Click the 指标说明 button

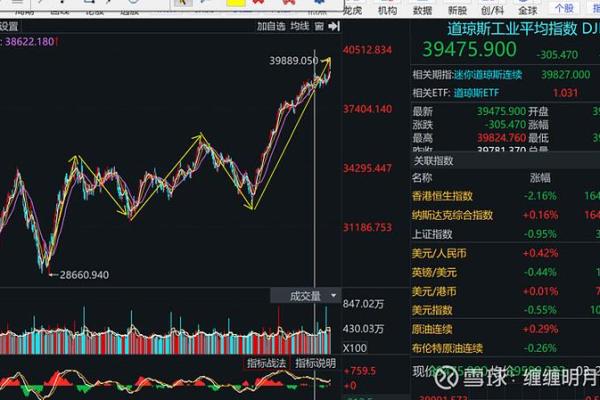315,363
